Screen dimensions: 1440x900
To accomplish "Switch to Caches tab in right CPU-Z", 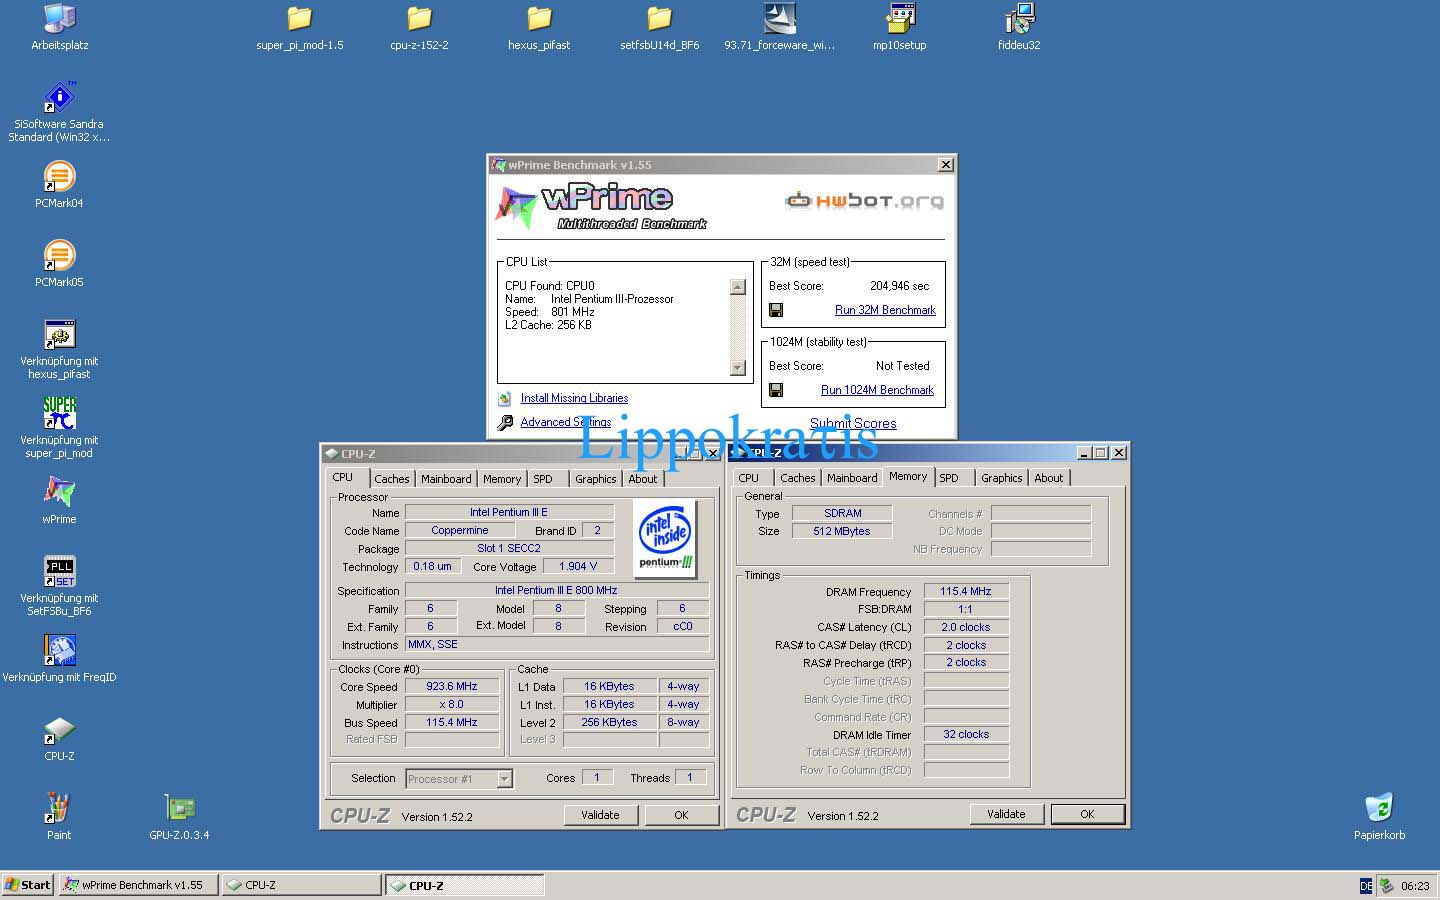I will coord(798,478).
